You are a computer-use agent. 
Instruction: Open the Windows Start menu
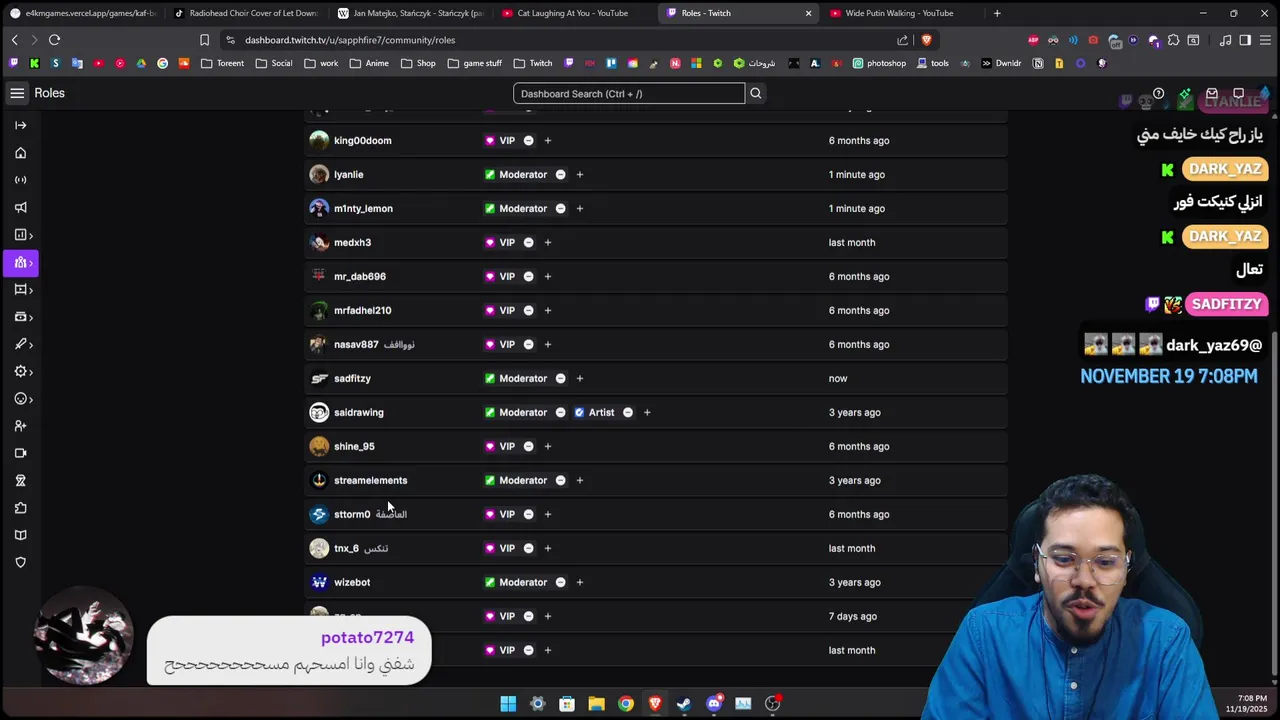coord(508,703)
